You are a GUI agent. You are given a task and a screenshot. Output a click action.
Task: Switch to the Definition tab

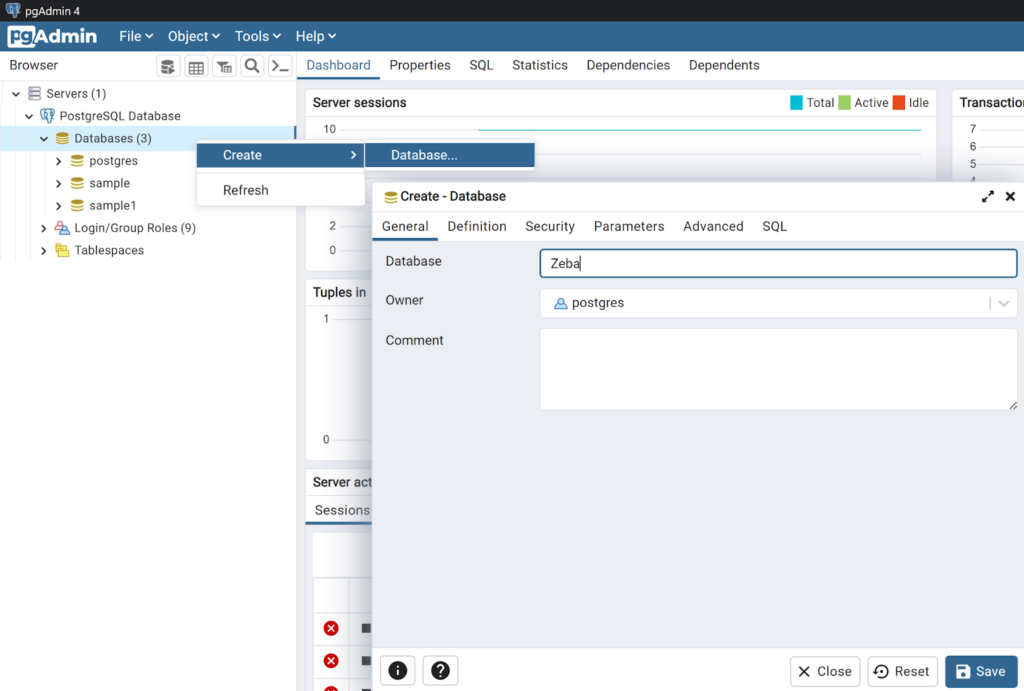[477, 226]
